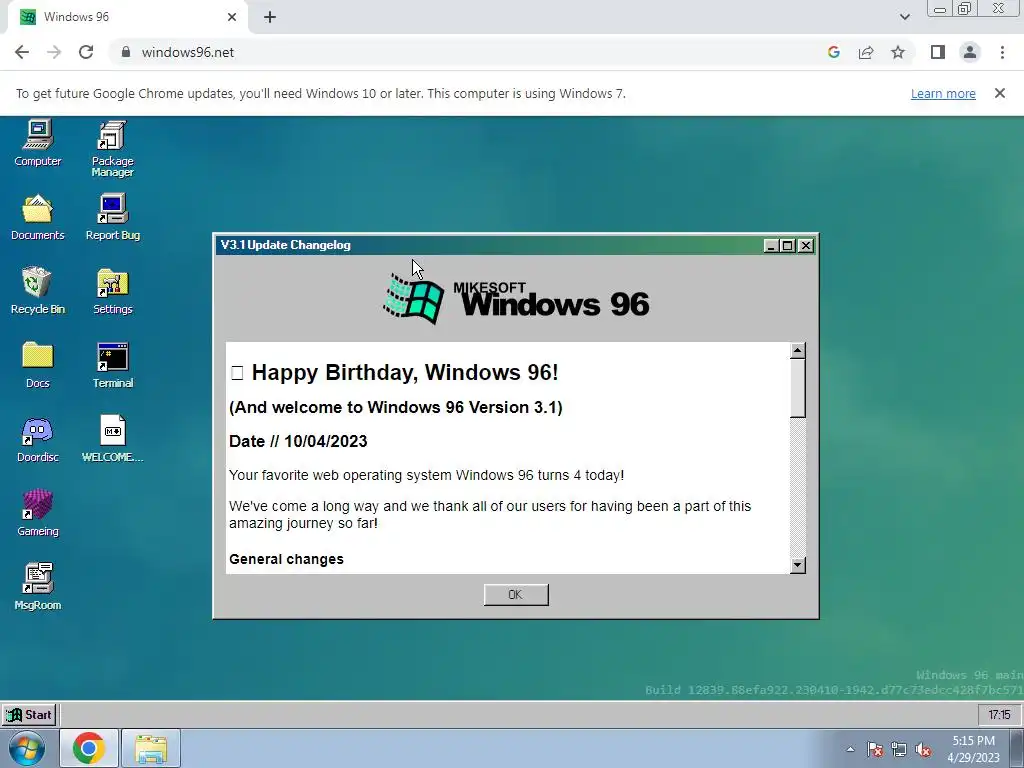The image size is (1024, 768).
Task: Open the Chrome tab search dropdown
Action: pyautogui.click(x=904, y=17)
